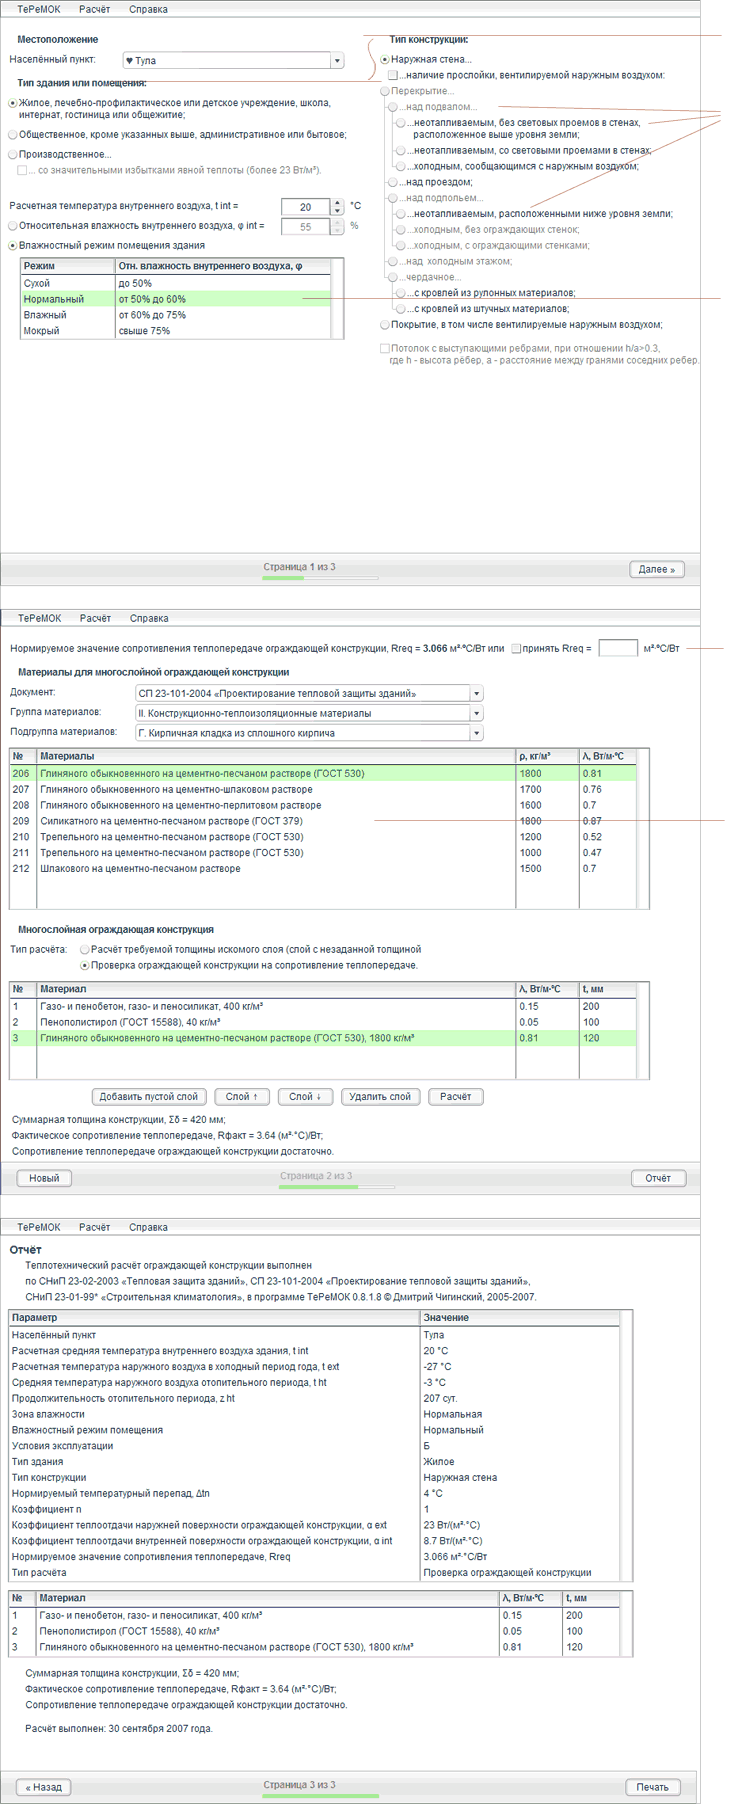Go back using the « Назад button
730x1804 pixels.
click(x=43, y=1786)
